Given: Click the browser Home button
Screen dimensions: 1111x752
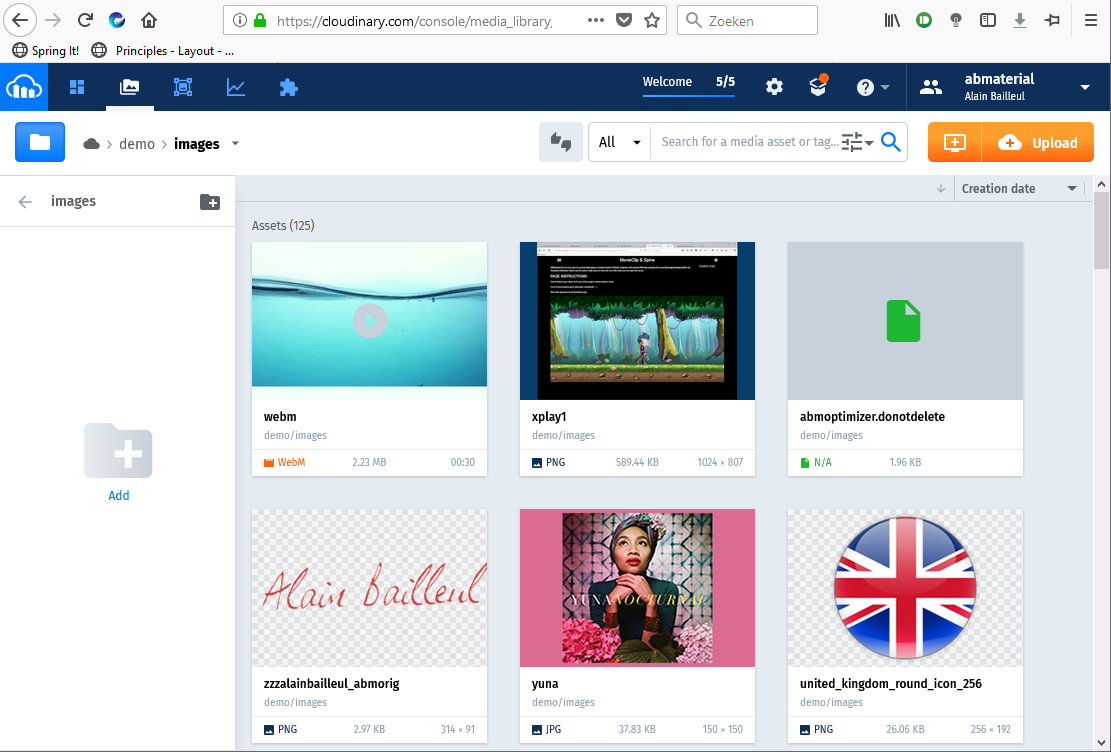Looking at the screenshot, I should [x=149, y=21].
